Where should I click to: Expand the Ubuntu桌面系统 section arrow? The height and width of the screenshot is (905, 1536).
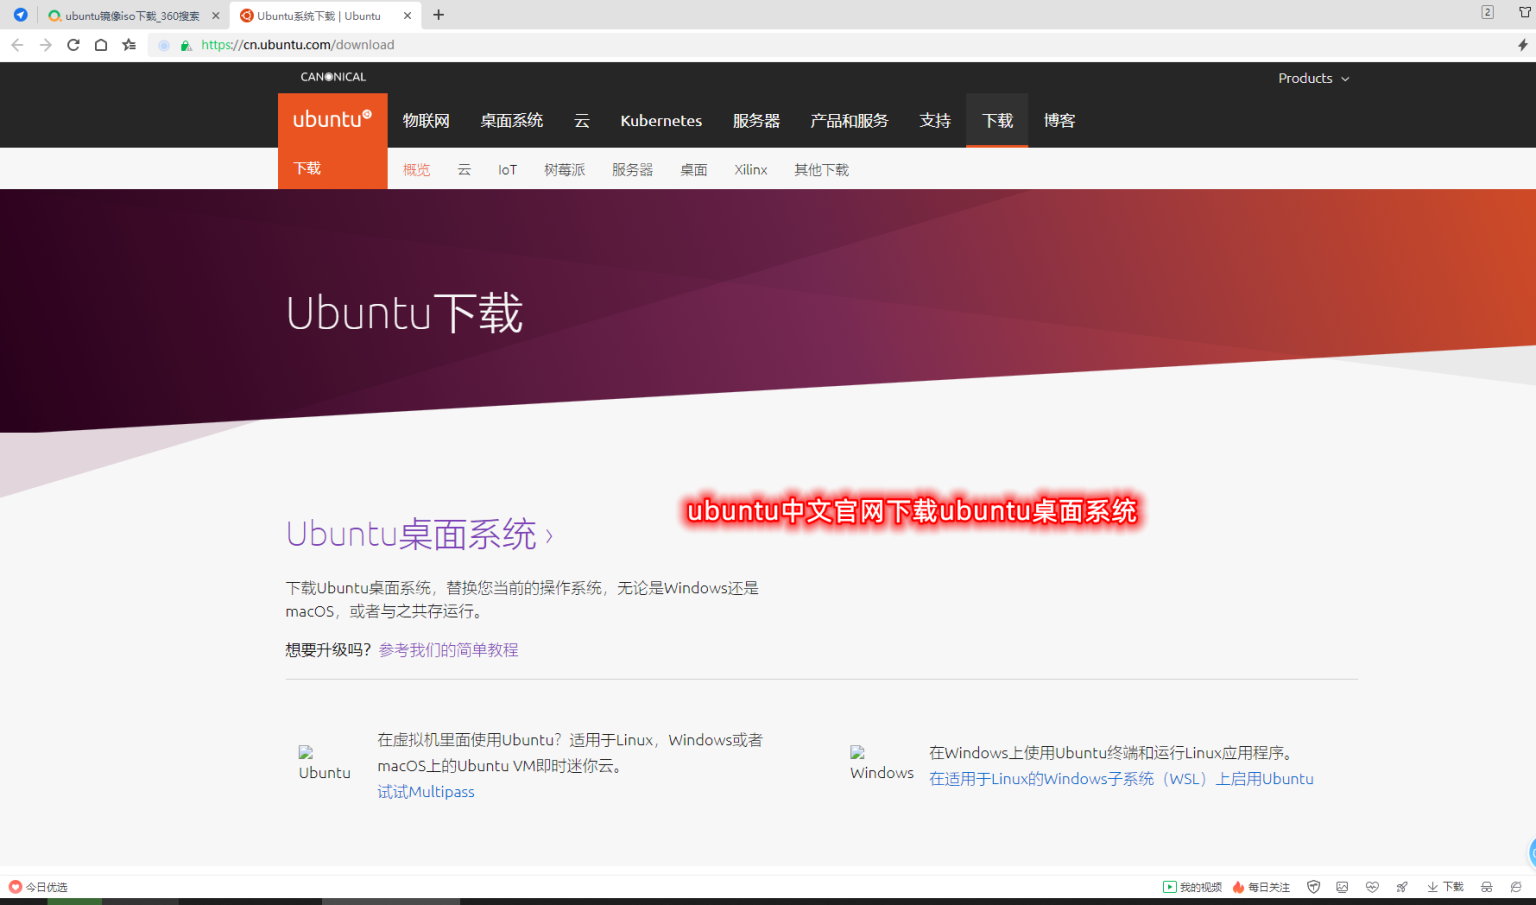point(550,535)
